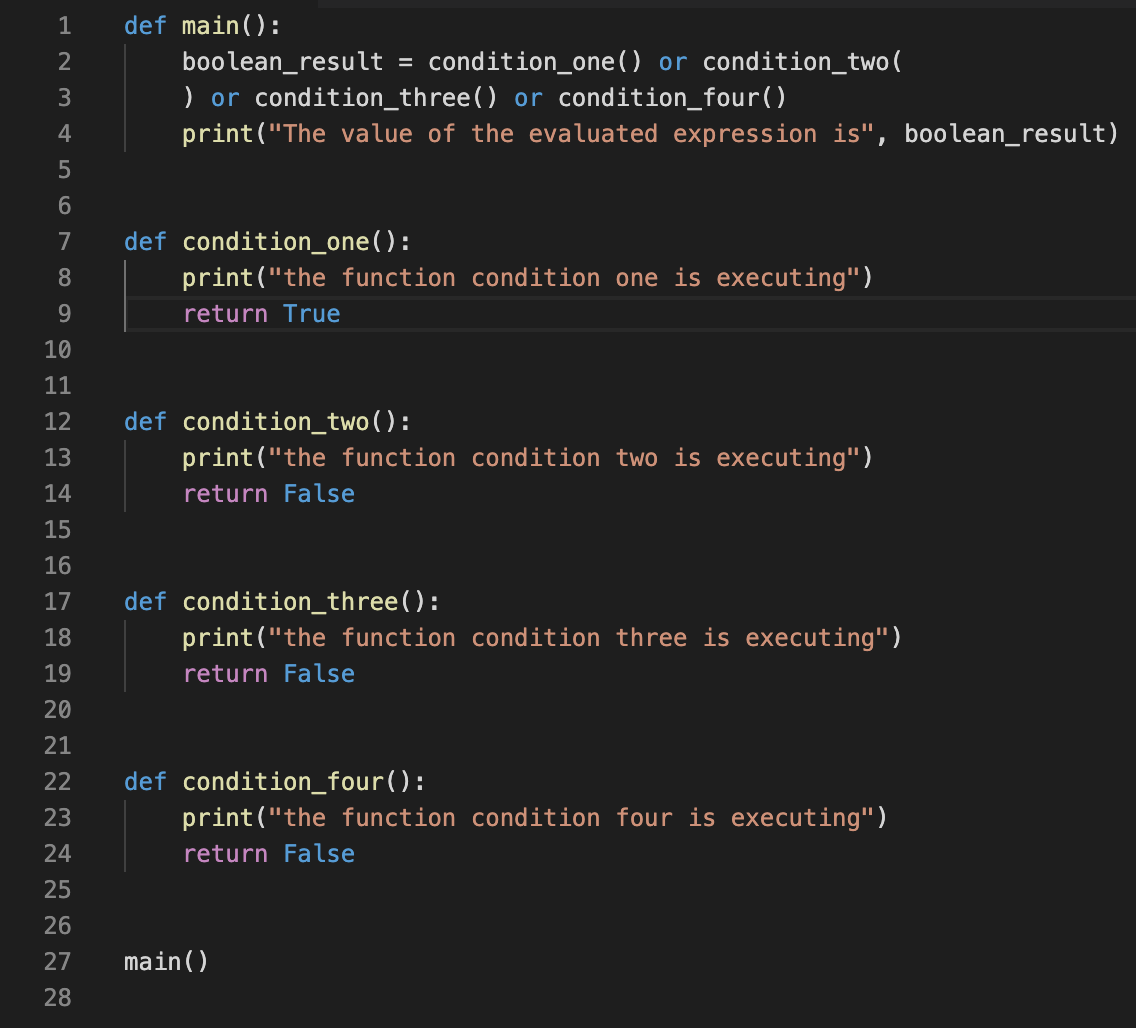Click line number 9 in the gutter

tap(64, 314)
